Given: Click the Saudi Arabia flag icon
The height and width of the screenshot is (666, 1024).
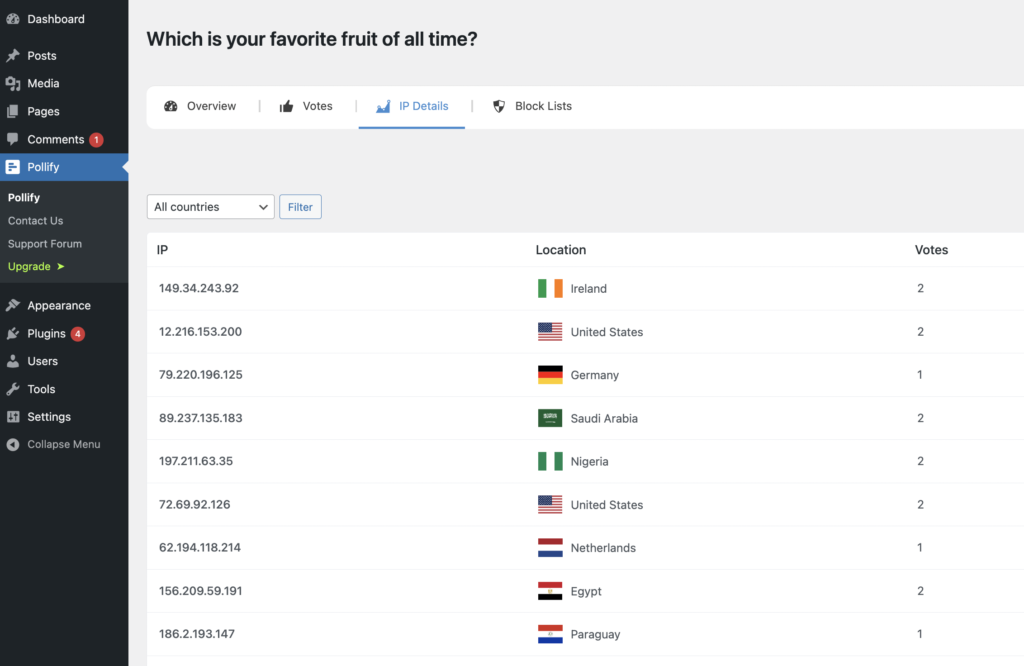Looking at the screenshot, I should pos(550,418).
